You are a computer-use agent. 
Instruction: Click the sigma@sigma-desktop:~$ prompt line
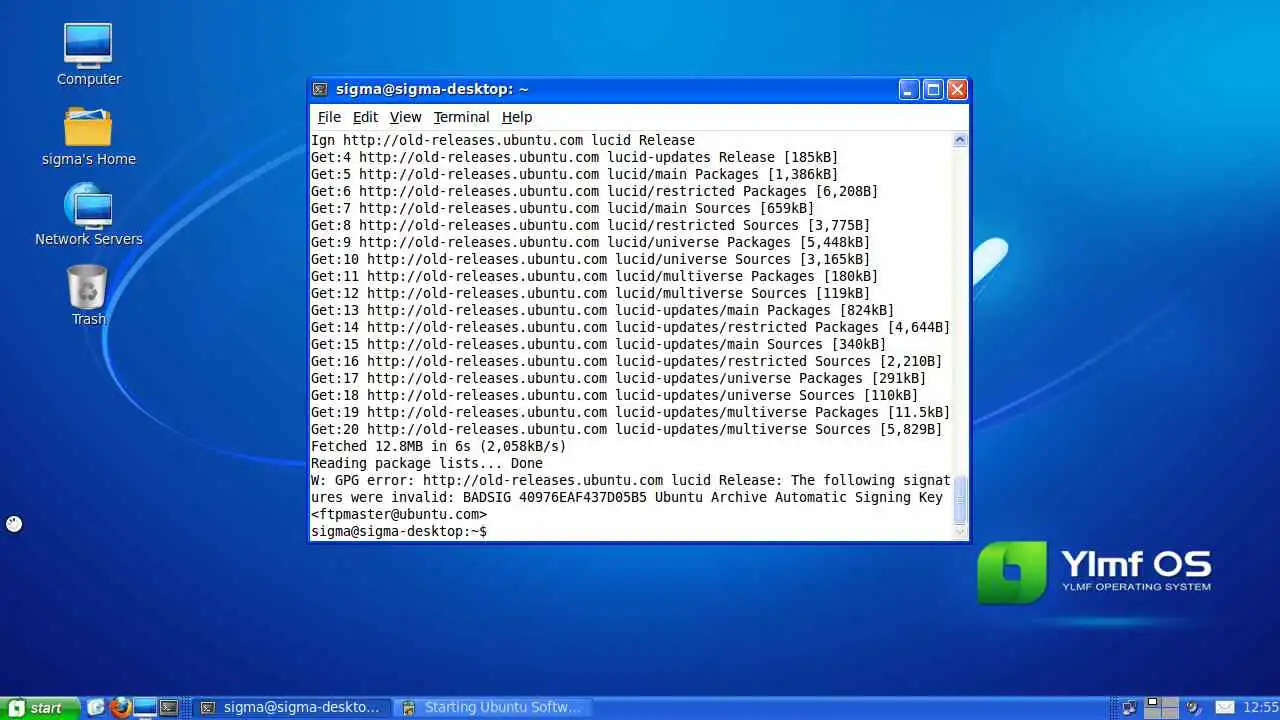click(x=399, y=531)
